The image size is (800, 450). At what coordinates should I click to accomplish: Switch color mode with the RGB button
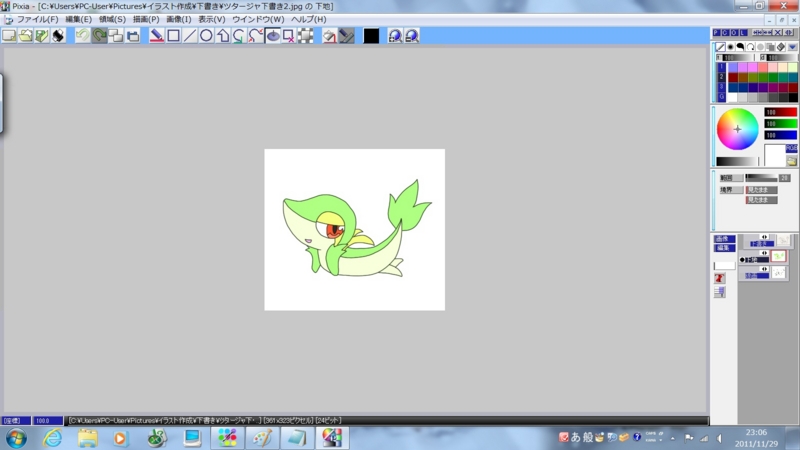(x=791, y=148)
